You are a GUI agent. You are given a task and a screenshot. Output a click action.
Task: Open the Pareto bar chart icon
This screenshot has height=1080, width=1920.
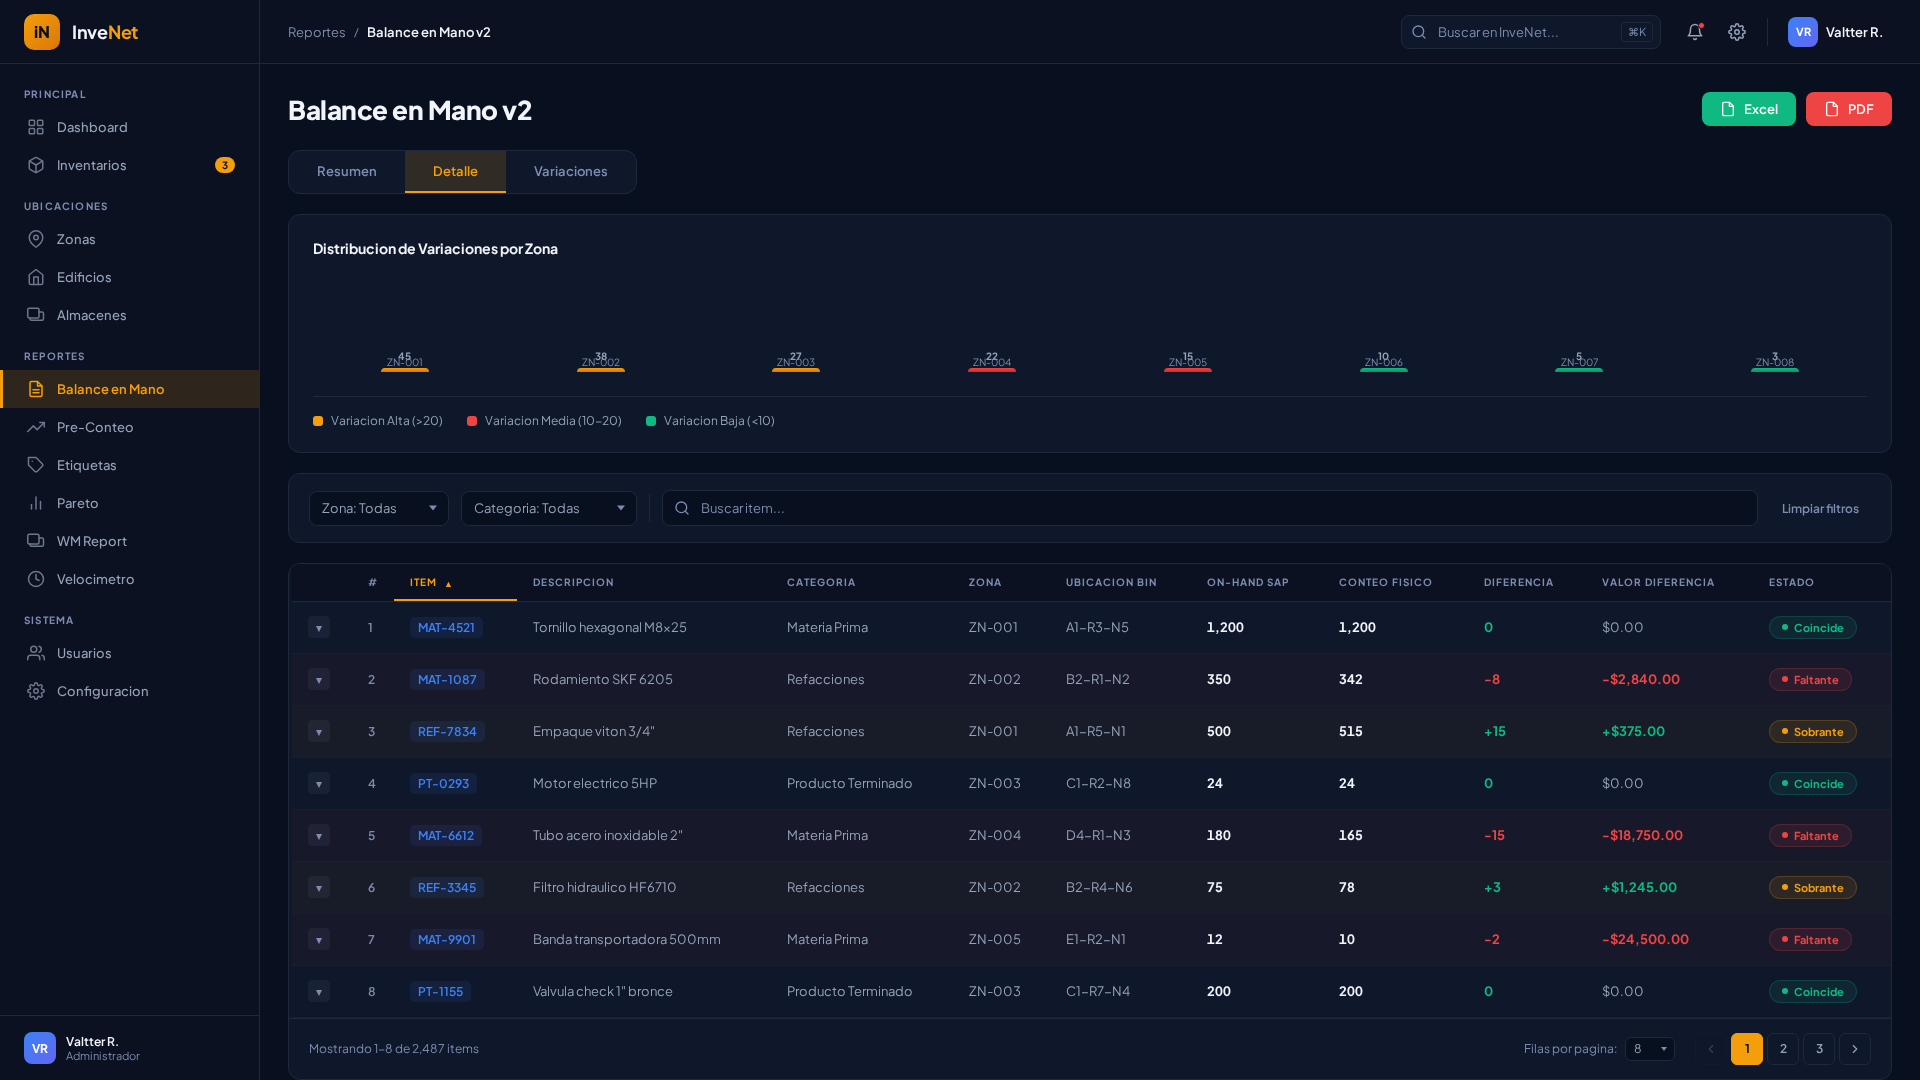[x=36, y=503]
